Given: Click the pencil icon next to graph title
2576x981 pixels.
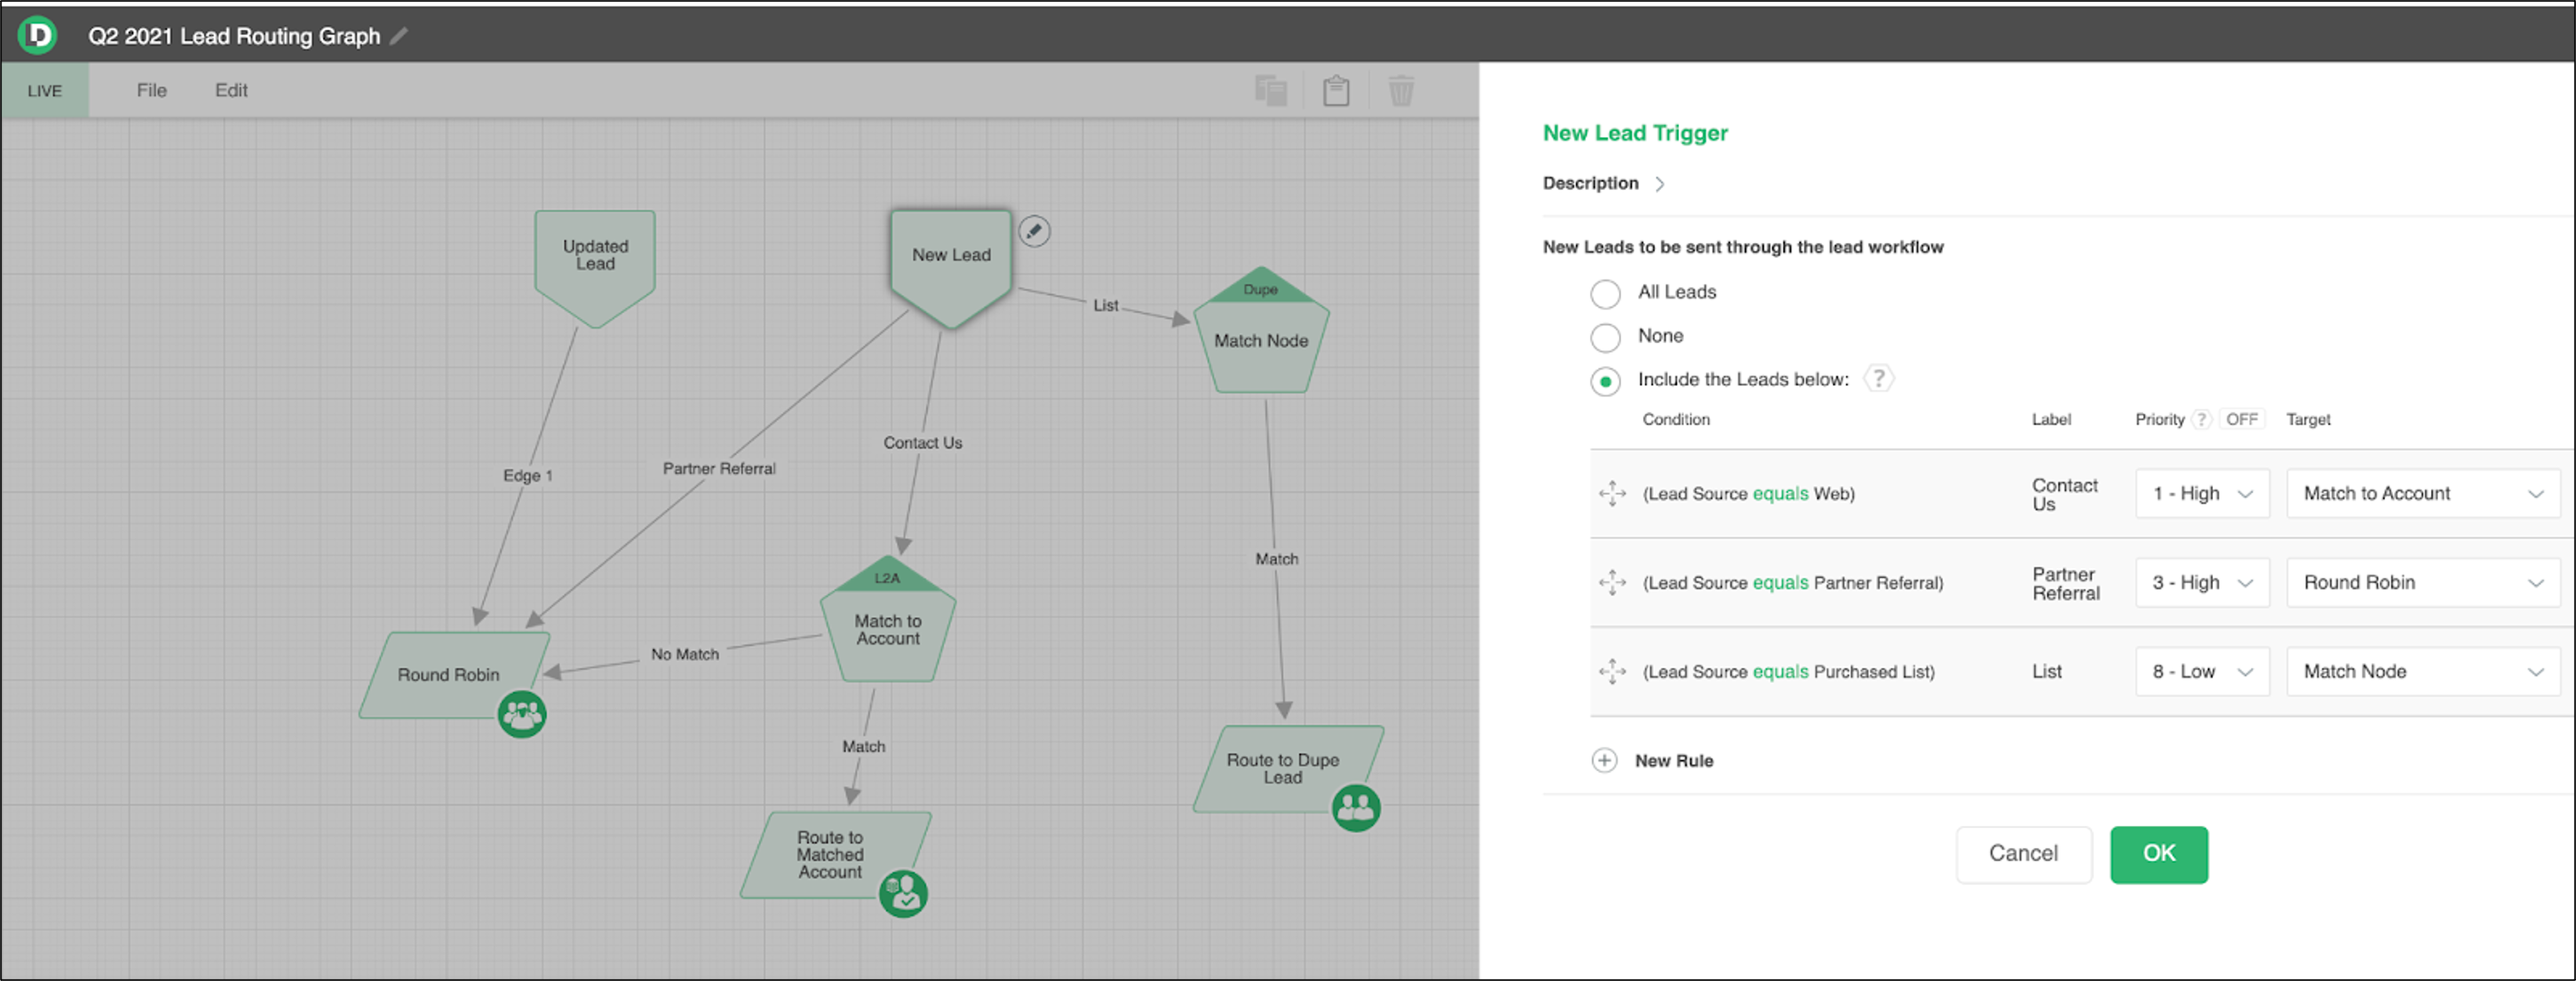Looking at the screenshot, I should (x=399, y=36).
